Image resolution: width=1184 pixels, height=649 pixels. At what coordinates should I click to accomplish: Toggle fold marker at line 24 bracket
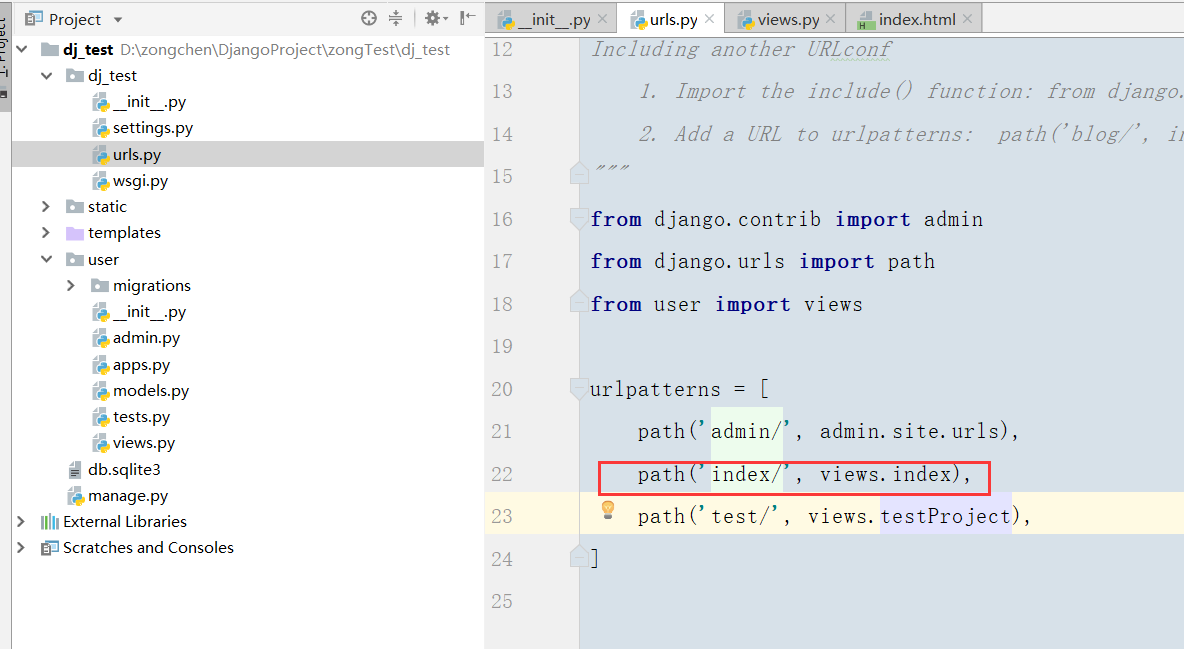pyautogui.click(x=579, y=556)
